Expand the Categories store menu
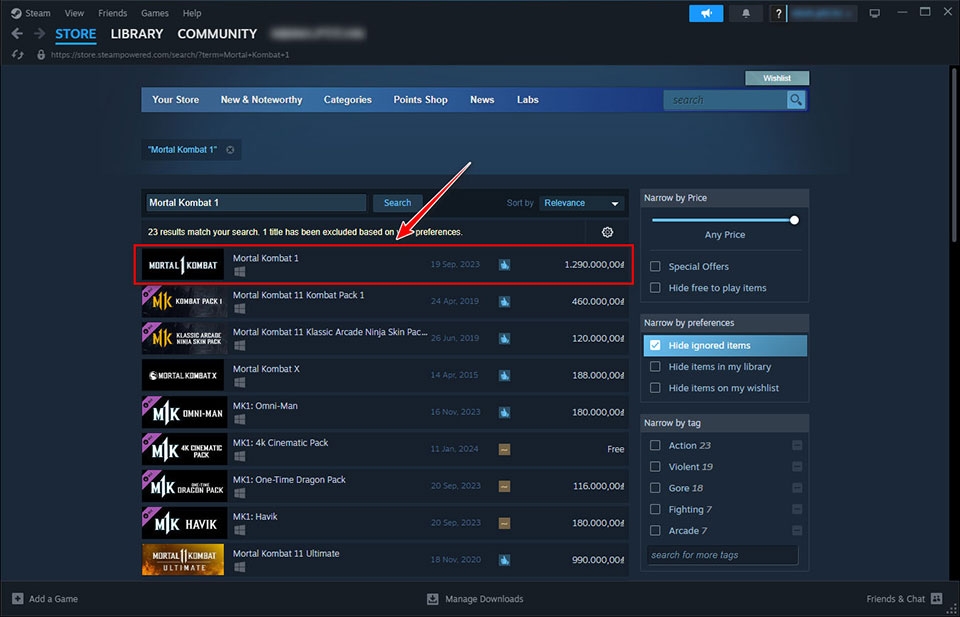Screen dimensions: 960x617 [347, 100]
